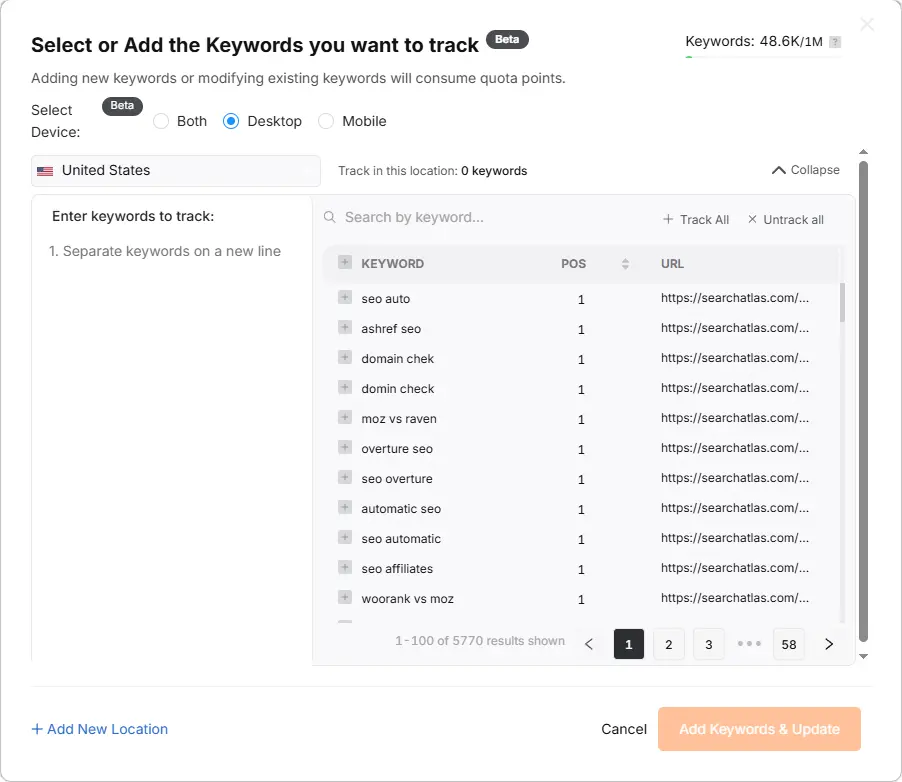Click the Add New Location link
The image size is (902, 782).
[99, 729]
